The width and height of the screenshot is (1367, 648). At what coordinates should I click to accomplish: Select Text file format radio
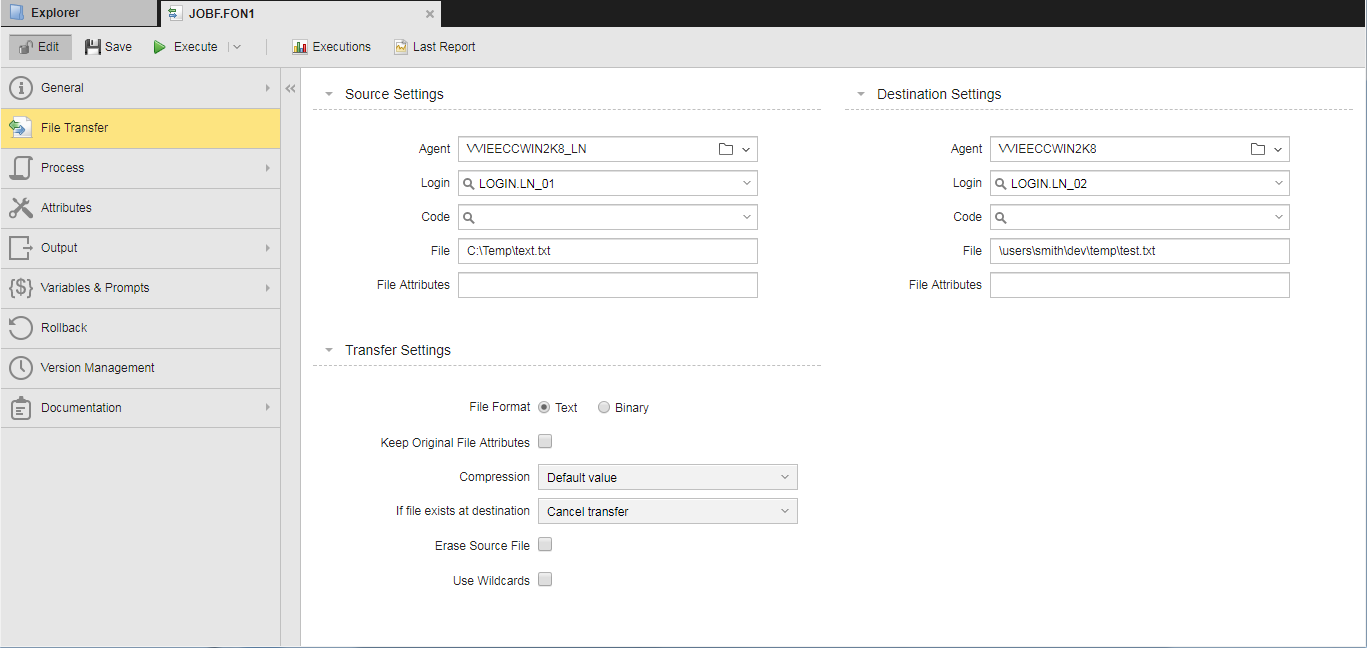pyautogui.click(x=544, y=407)
